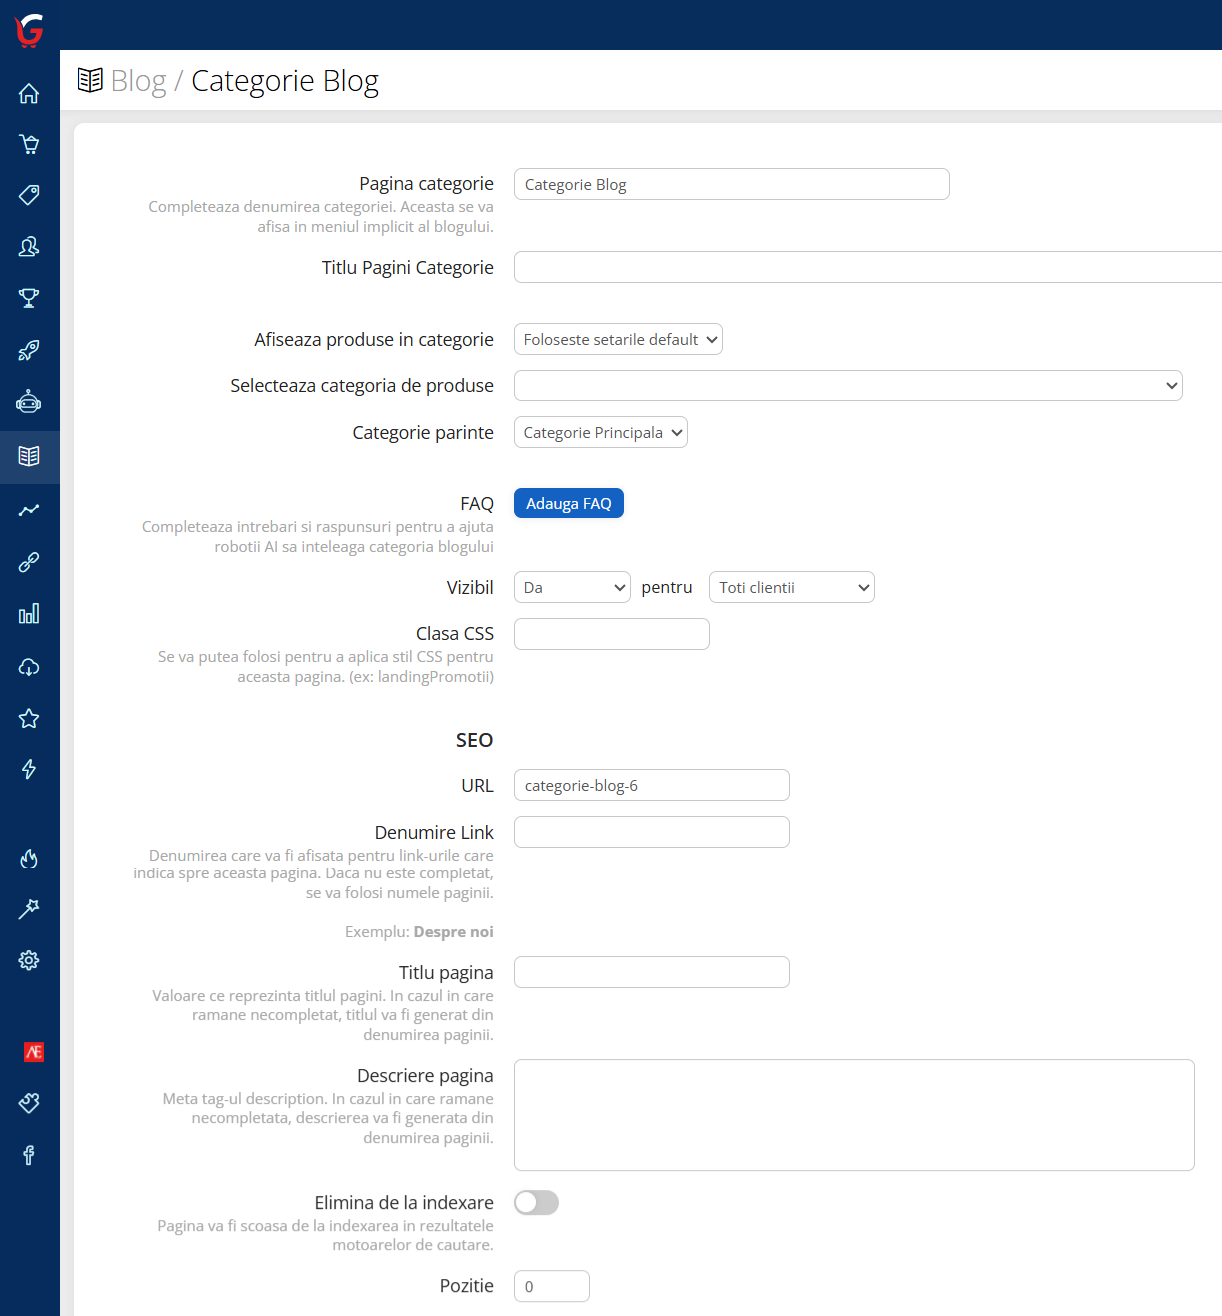Expand the Toti clientii dropdown
Screen dimensions: 1222x1316
tap(791, 588)
